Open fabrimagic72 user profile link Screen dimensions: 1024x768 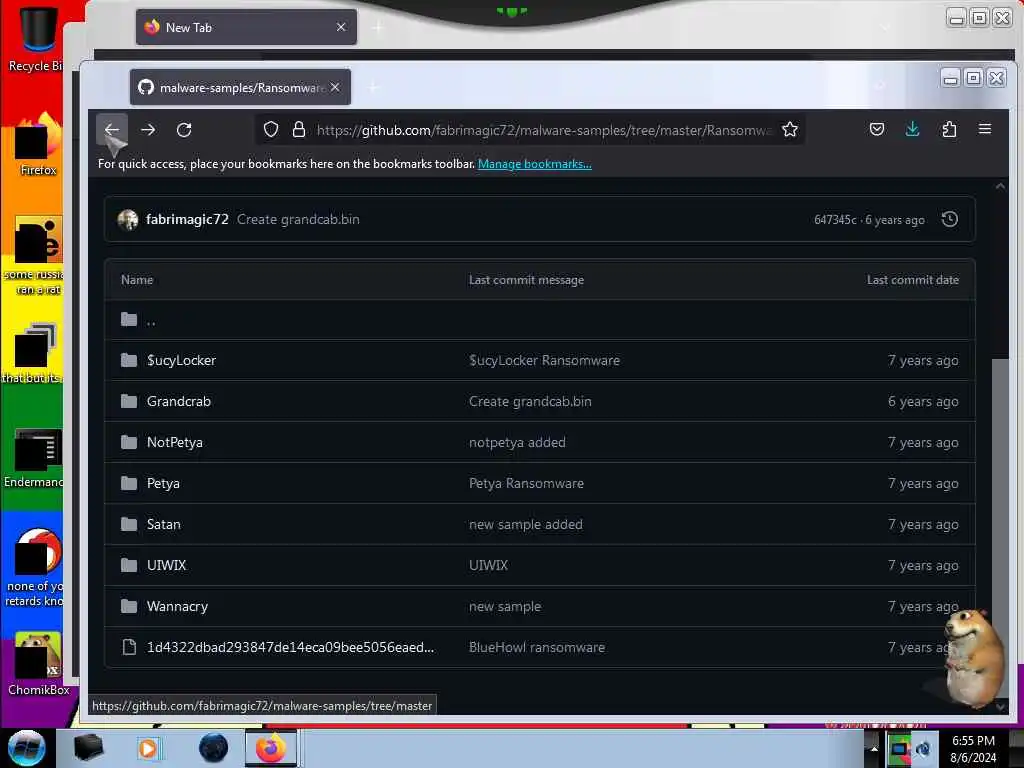187,219
